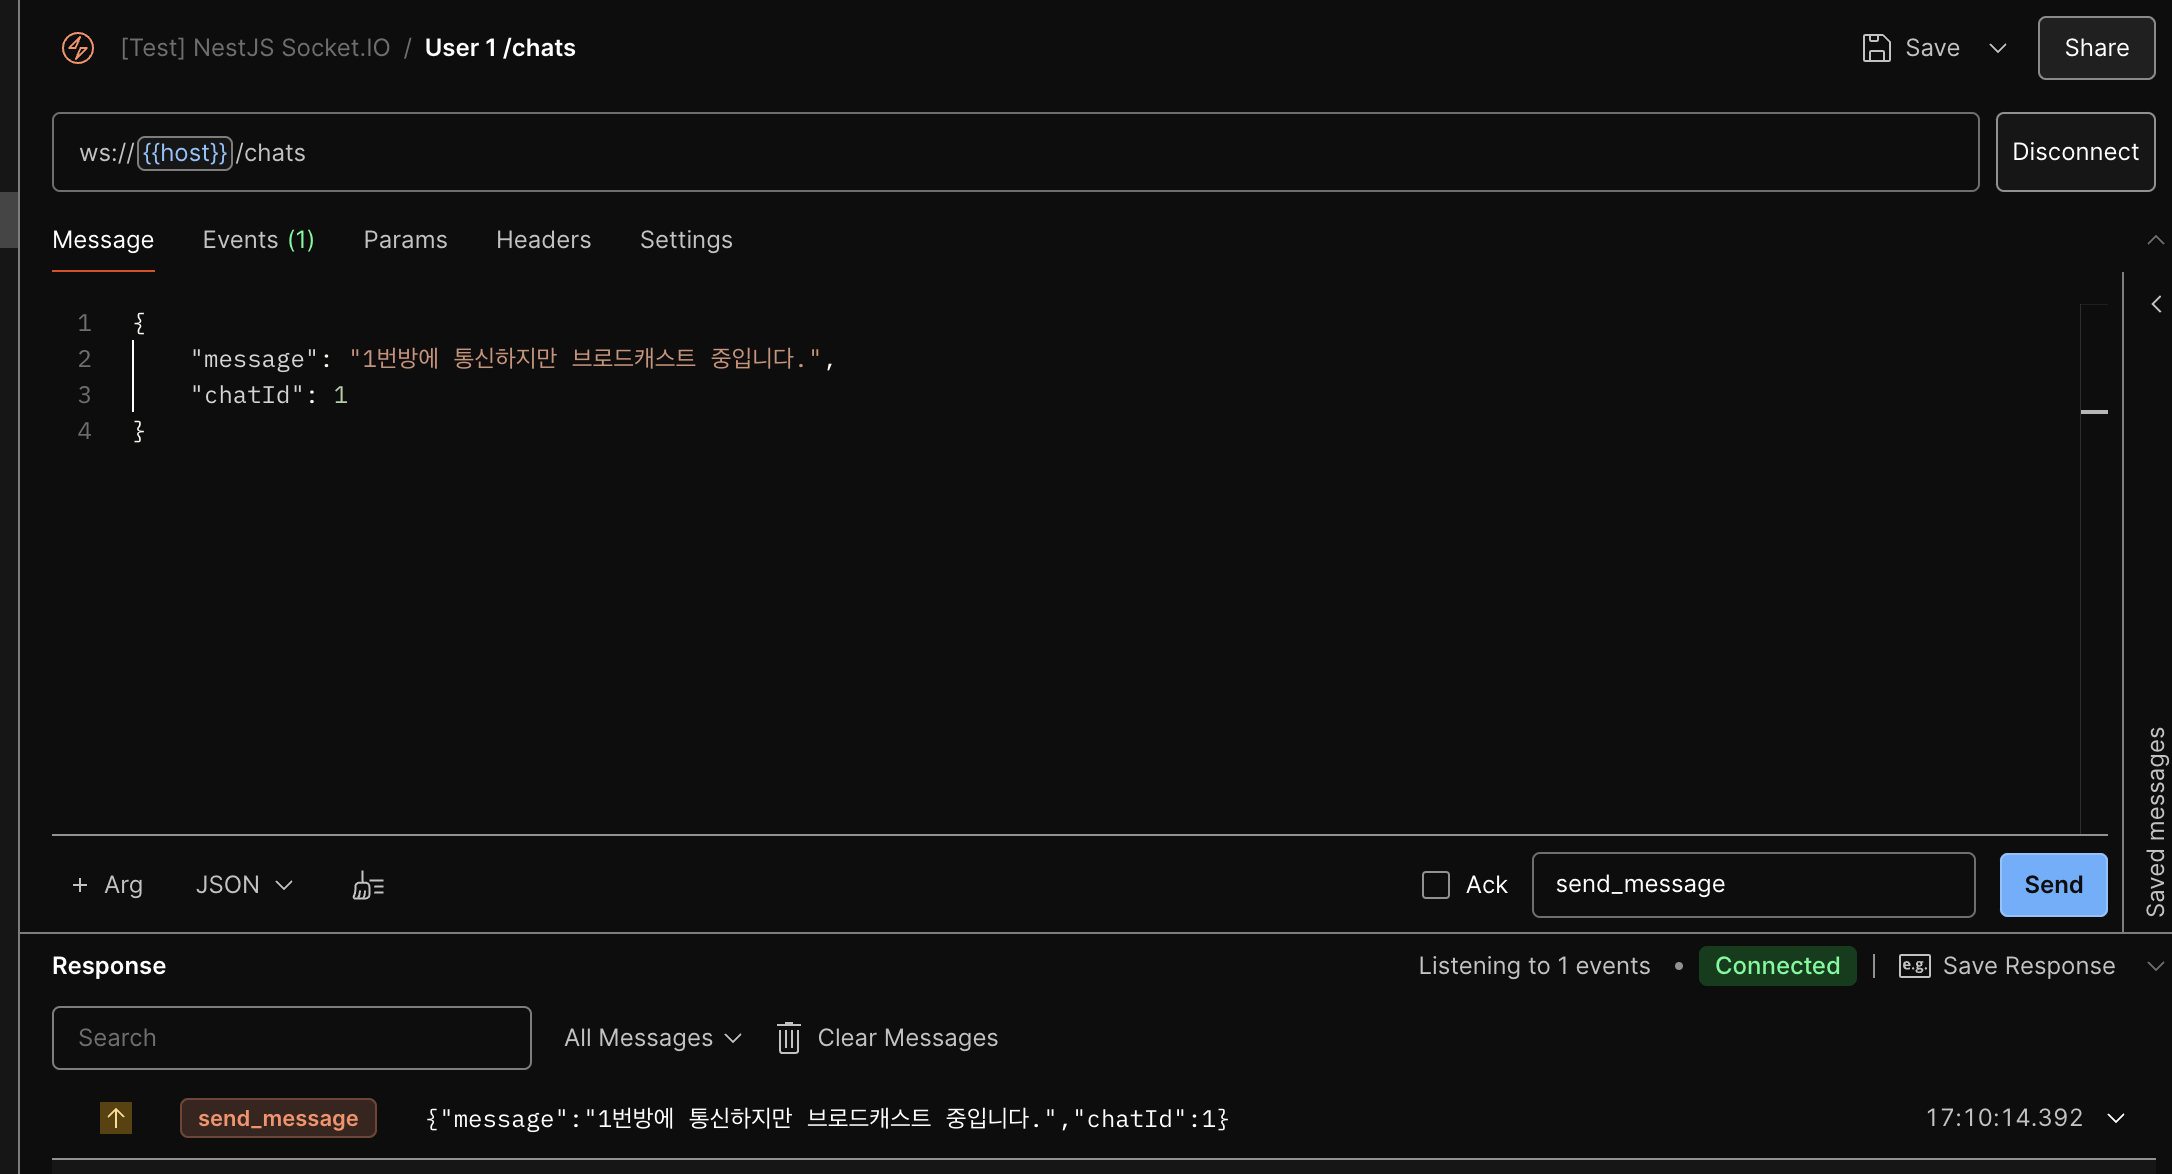Collapse the request panel with top chevron
Screen dimensions: 2172x1174
(2156, 240)
